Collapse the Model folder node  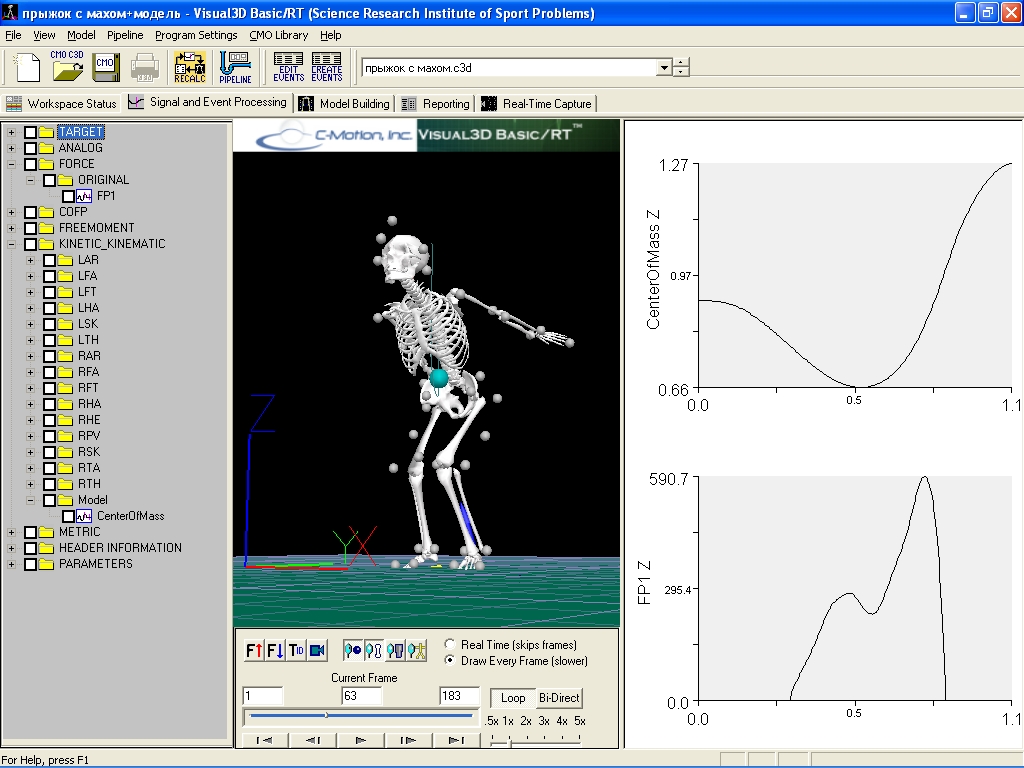pyautogui.click(x=30, y=500)
